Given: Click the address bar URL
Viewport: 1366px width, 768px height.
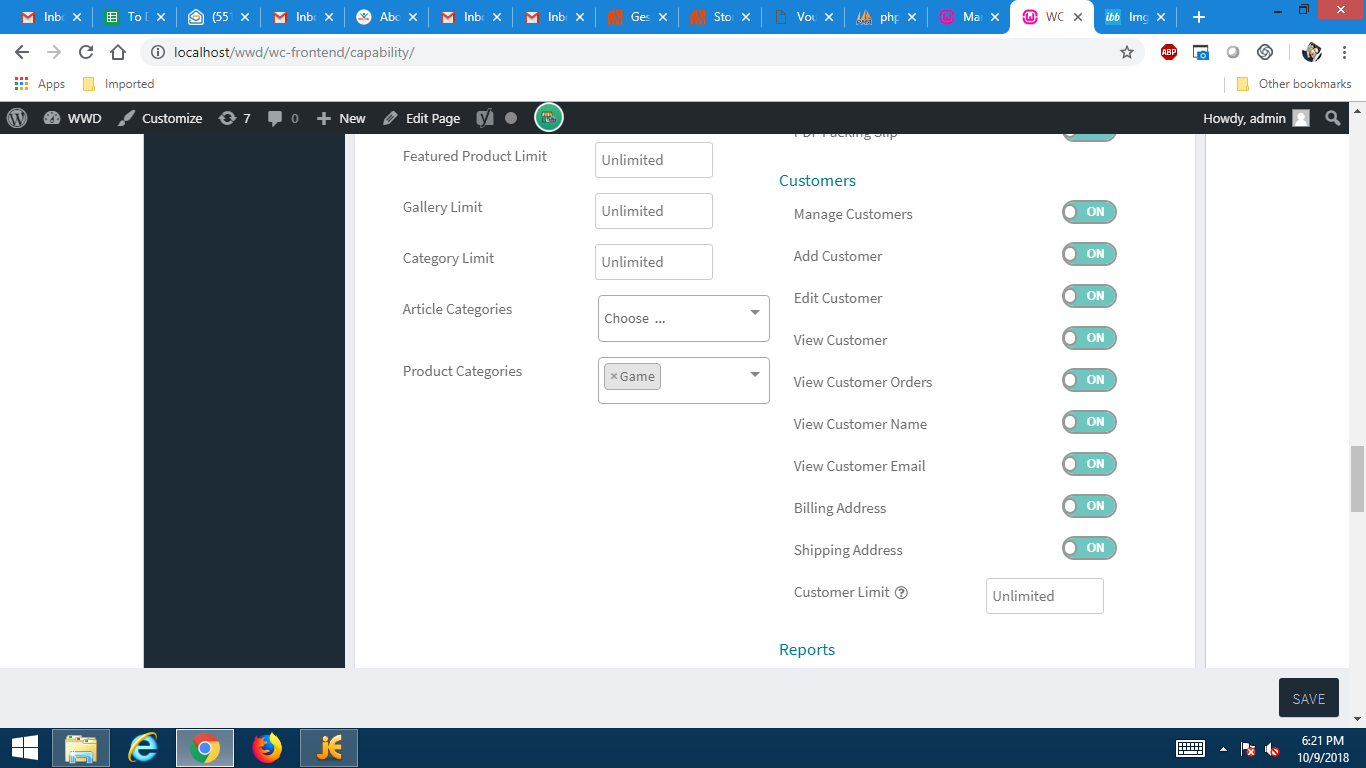Looking at the screenshot, I should click(x=294, y=52).
